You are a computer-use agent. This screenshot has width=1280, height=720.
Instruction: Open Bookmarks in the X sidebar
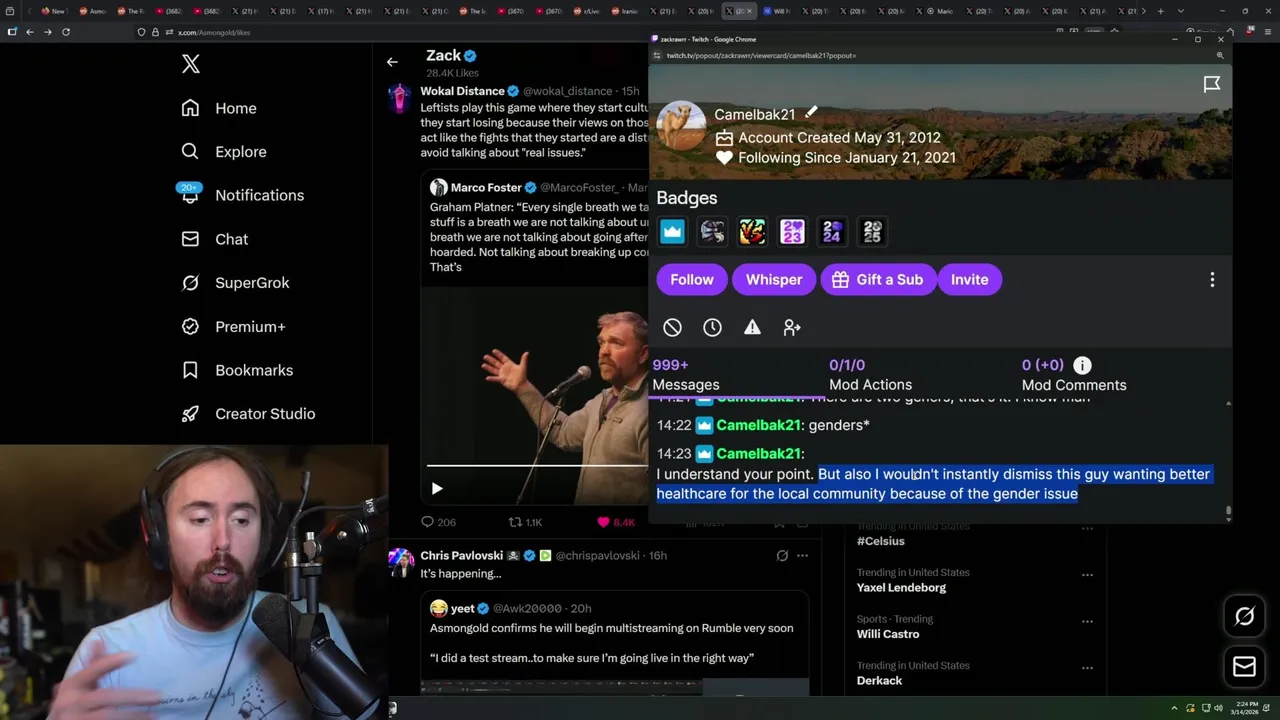(237, 370)
